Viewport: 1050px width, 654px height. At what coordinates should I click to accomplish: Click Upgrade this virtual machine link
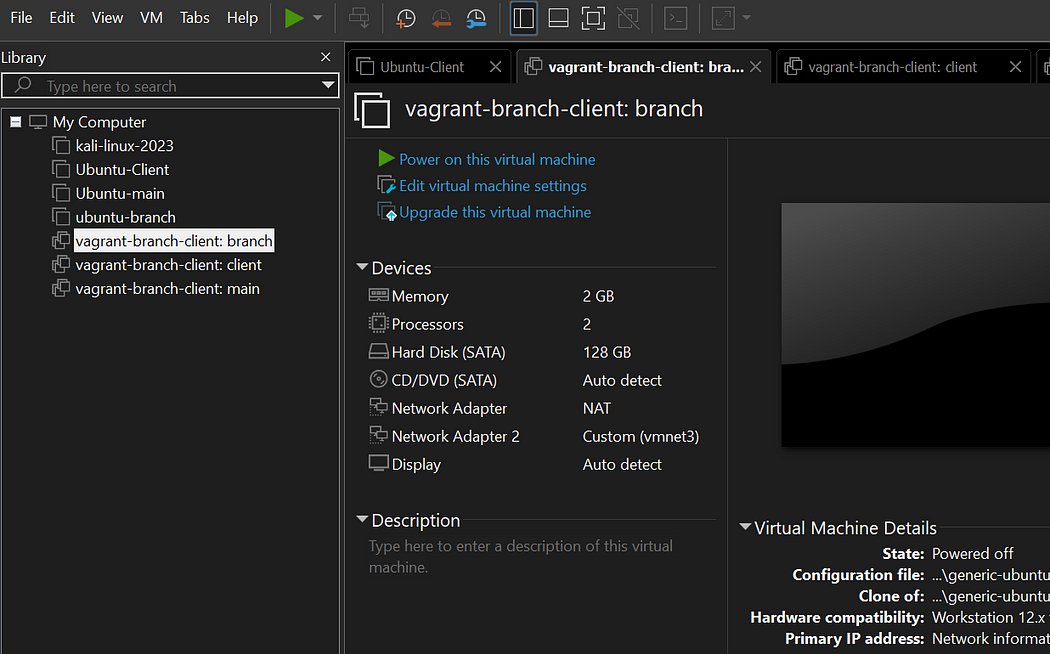tap(495, 212)
